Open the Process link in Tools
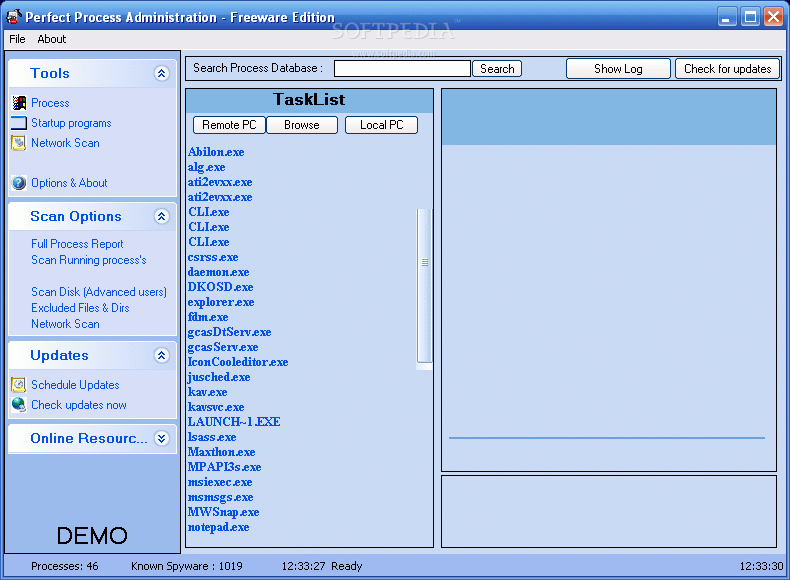Image resolution: width=790 pixels, height=580 pixels. click(50, 103)
